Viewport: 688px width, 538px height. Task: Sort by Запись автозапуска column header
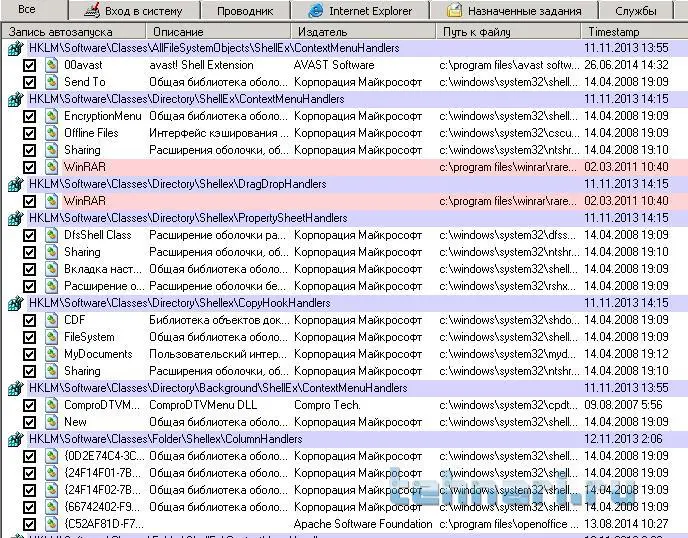(x=73, y=32)
